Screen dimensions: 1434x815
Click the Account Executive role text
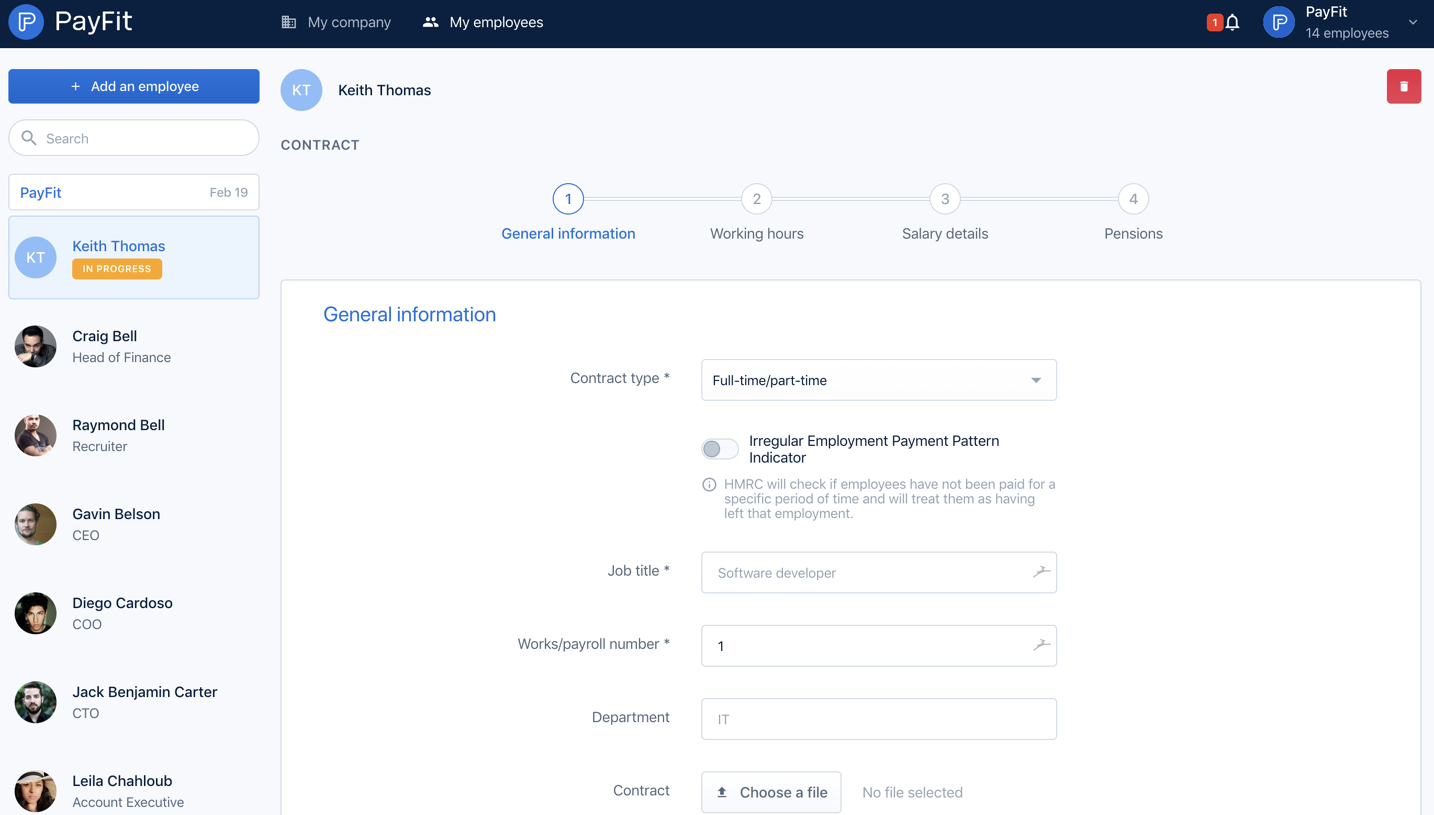coord(128,802)
